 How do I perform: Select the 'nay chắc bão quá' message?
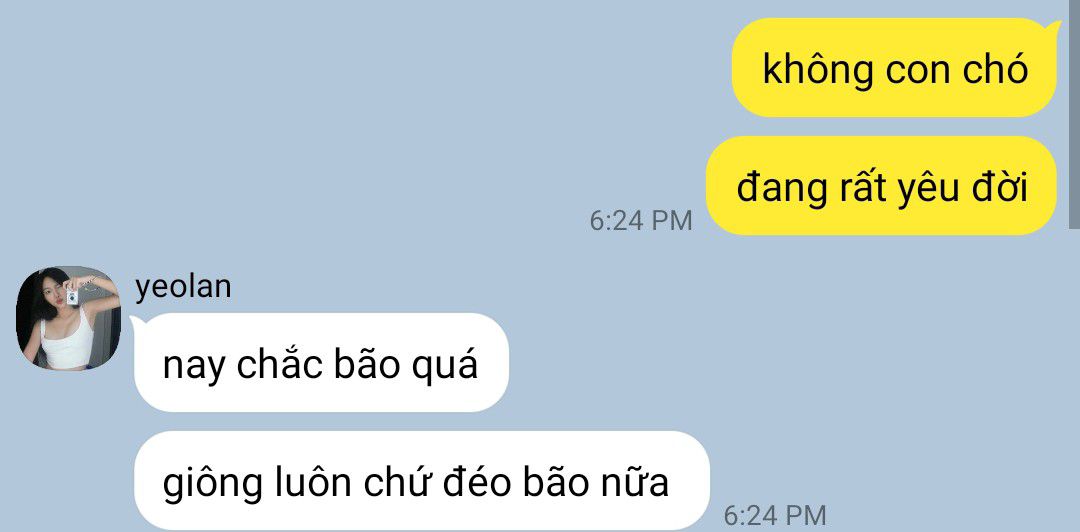[x=321, y=362]
